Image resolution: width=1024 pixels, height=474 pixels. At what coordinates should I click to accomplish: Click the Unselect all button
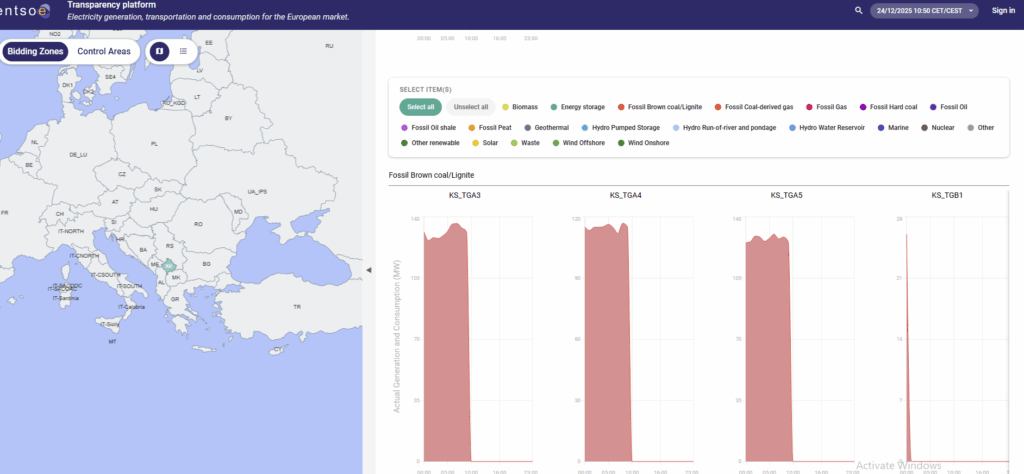470,106
